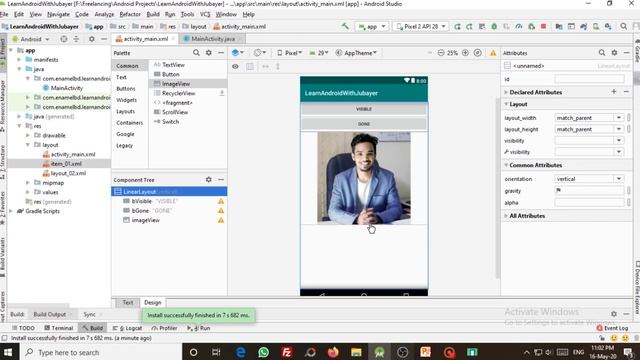Open the Refactor menu

[x=130, y=14]
